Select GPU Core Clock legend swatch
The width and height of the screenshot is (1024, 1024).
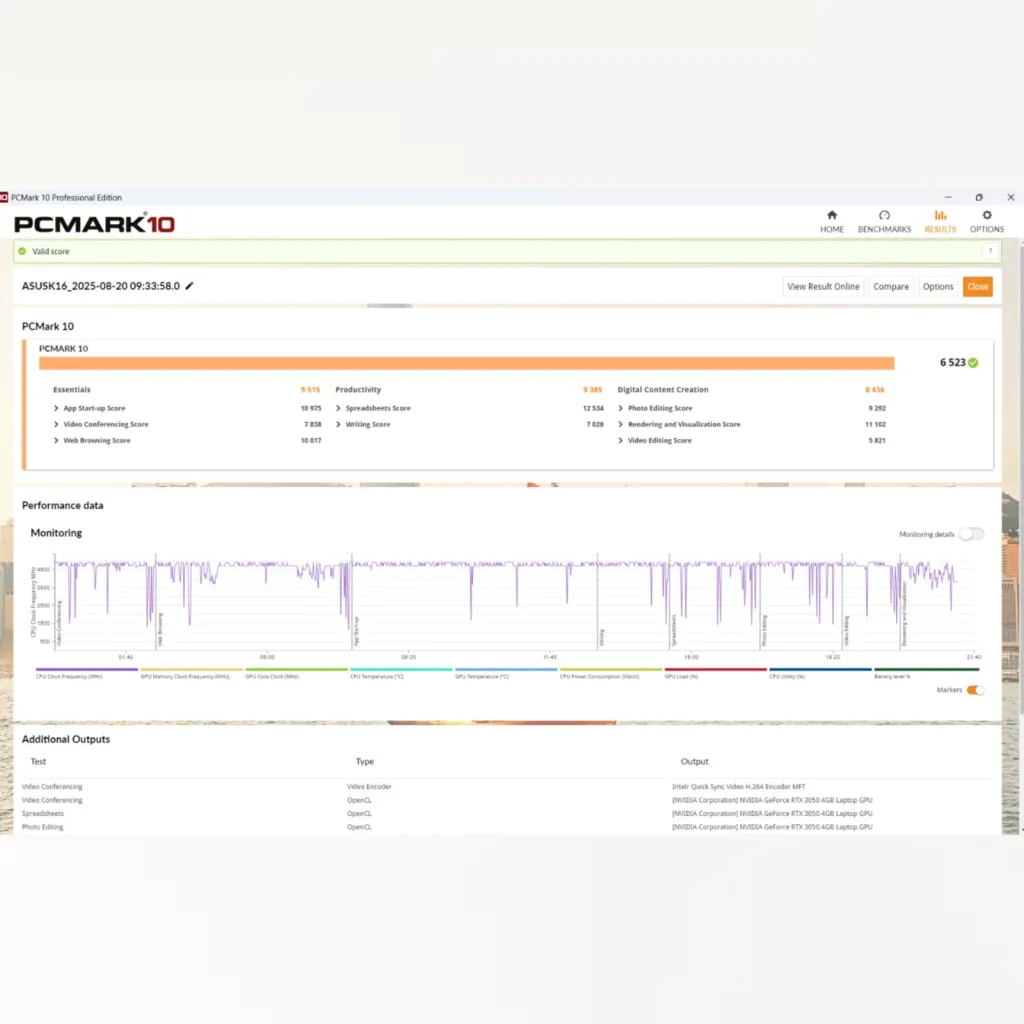pos(296,669)
